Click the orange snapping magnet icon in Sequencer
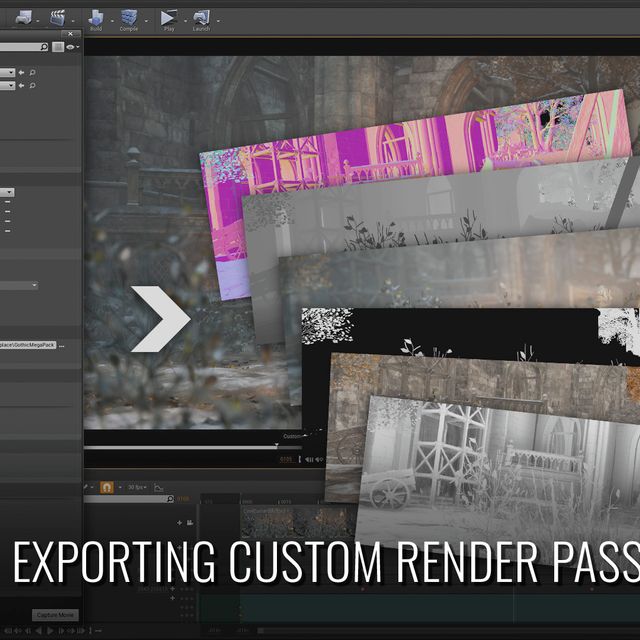Viewport: 640px width, 640px height. coord(104,486)
